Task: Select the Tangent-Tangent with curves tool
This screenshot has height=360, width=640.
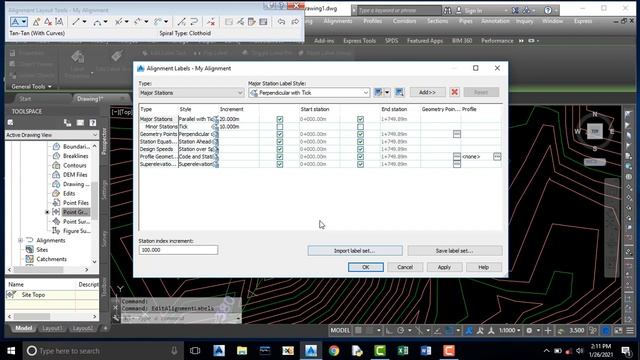Action: click(x=16, y=22)
